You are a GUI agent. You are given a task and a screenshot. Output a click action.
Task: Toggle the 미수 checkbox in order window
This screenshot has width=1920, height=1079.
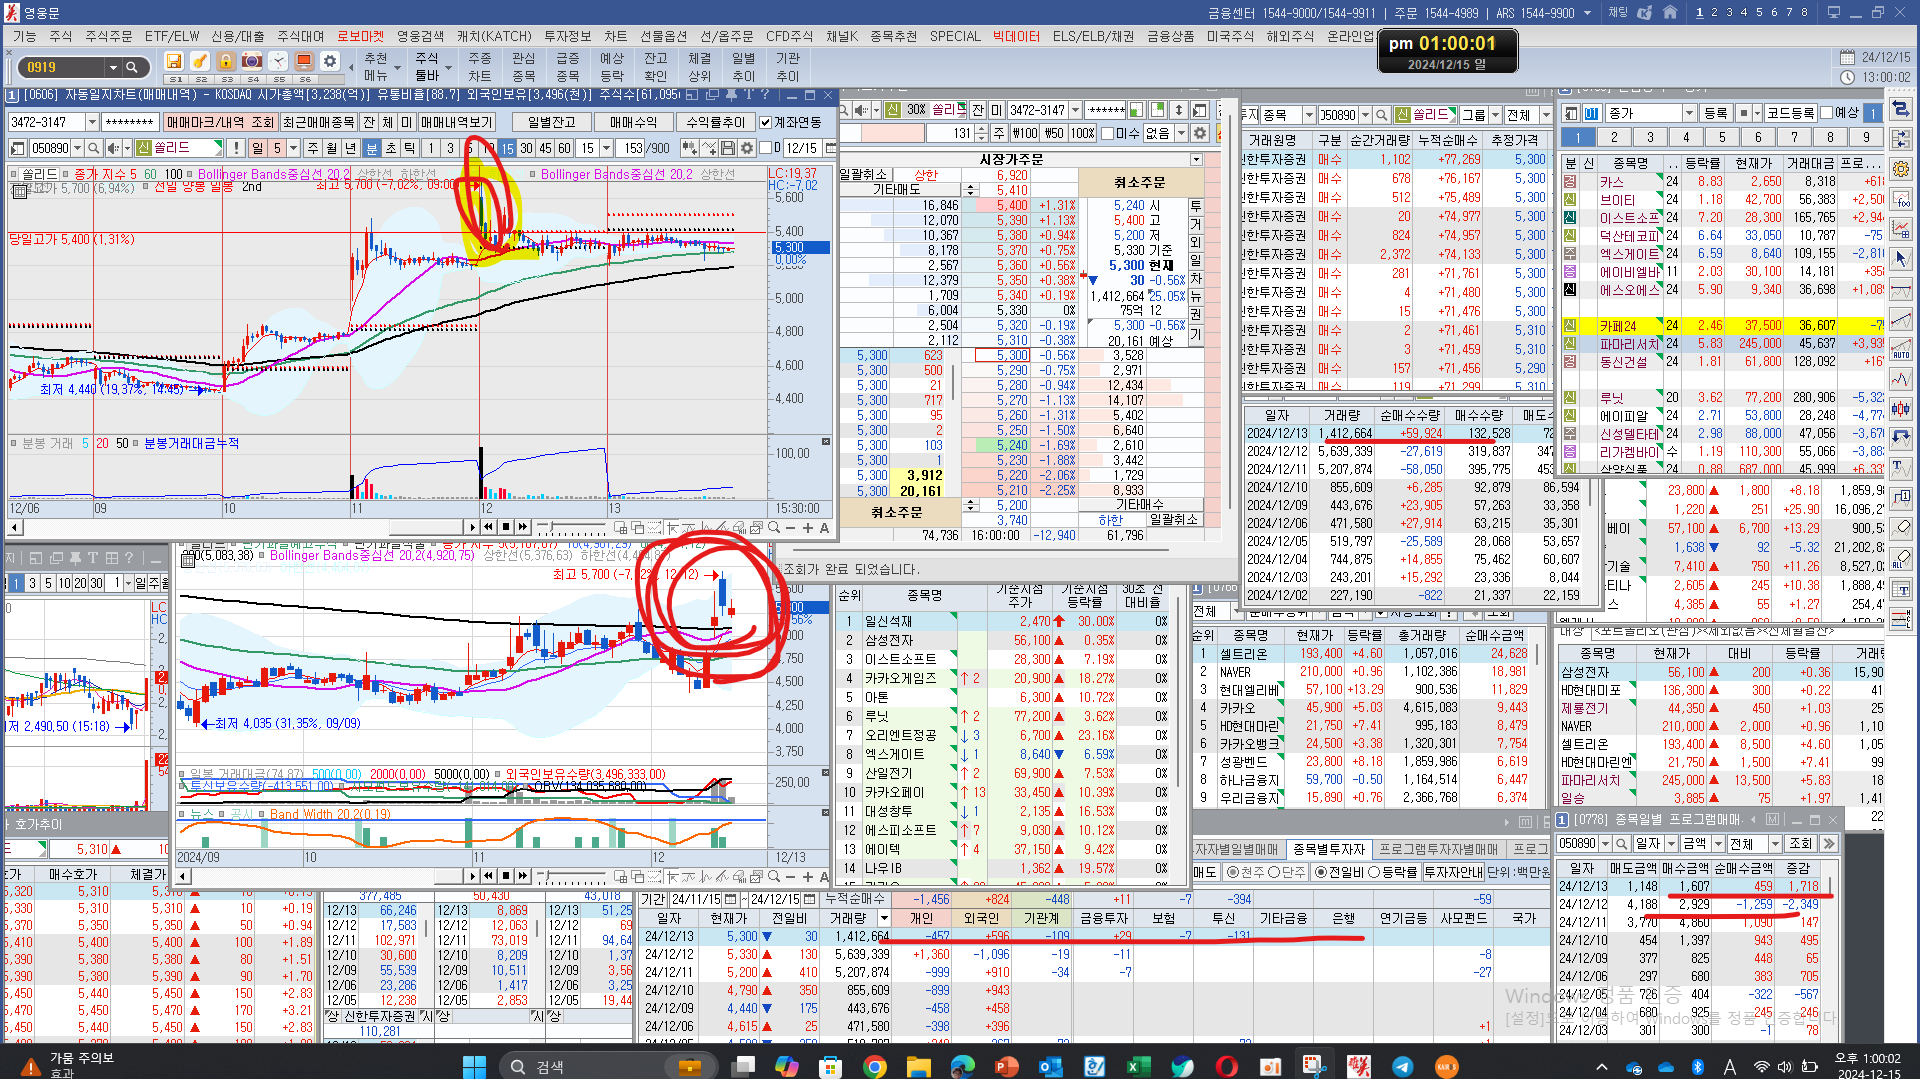[1107, 133]
